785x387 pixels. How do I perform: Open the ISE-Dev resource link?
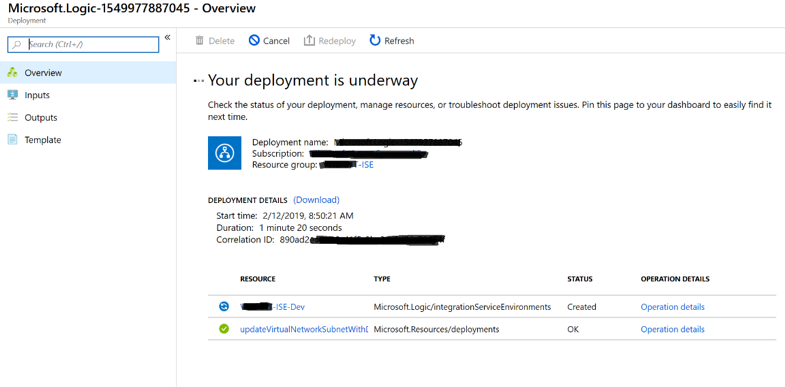[x=272, y=307]
